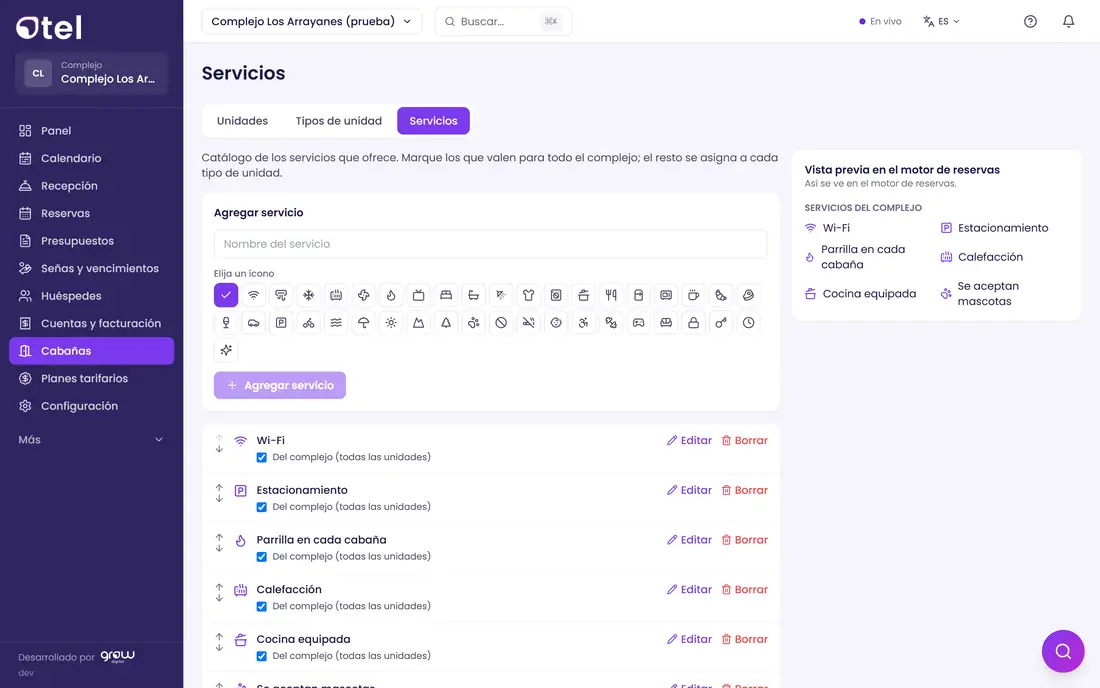This screenshot has width=1100, height=688.
Task: Choose the fan icon
Action: tap(363, 295)
